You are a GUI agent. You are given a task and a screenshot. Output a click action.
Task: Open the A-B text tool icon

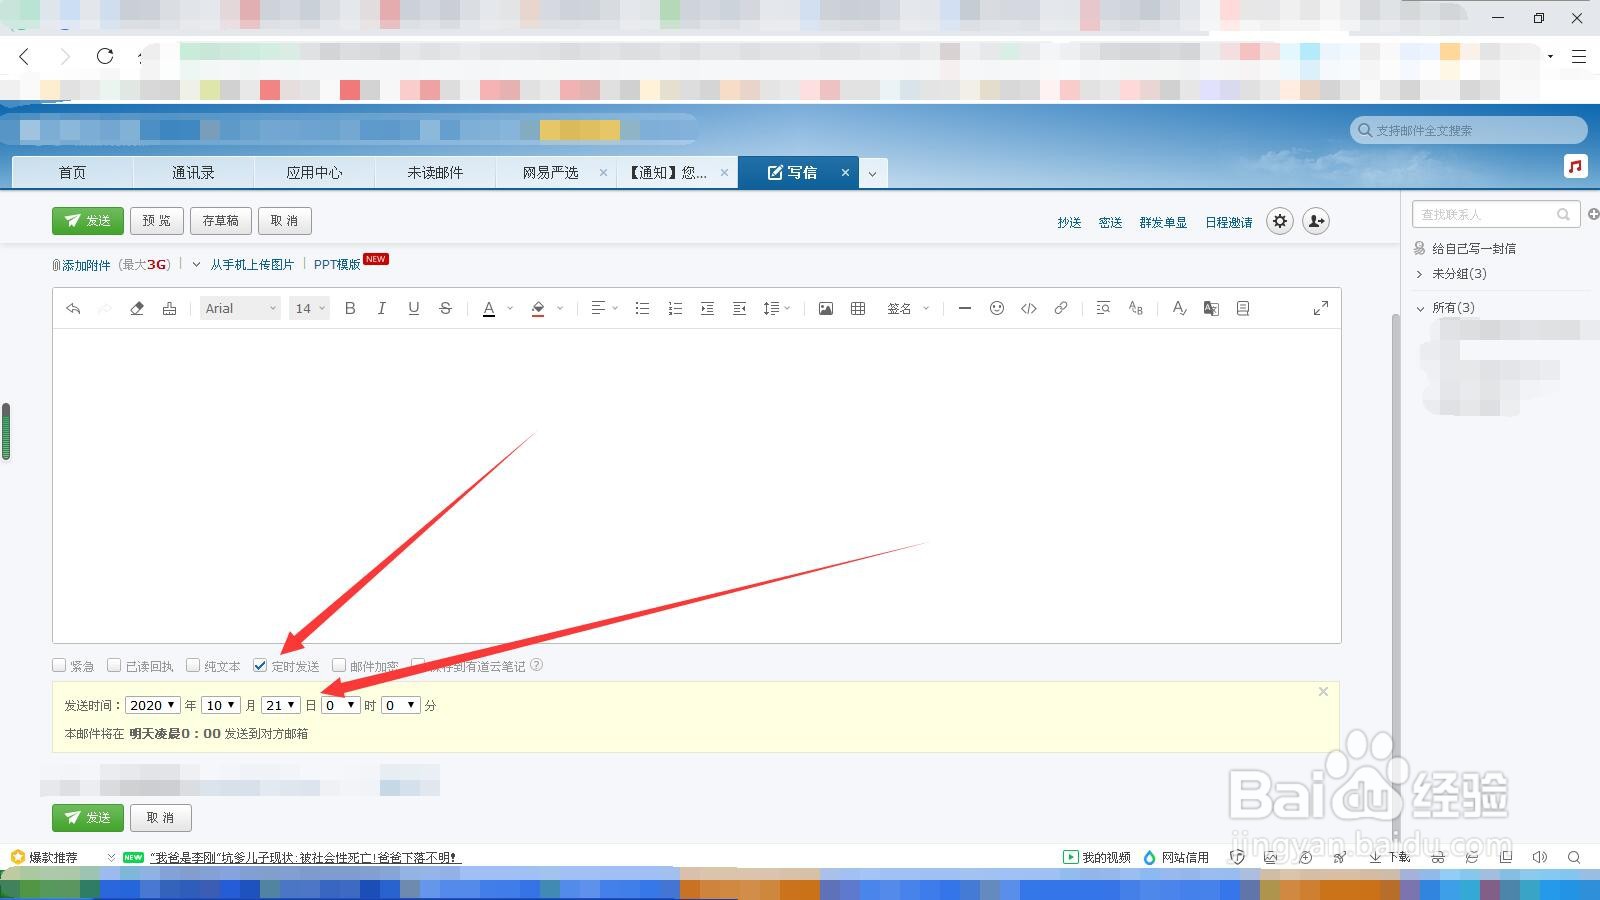(x=1135, y=309)
